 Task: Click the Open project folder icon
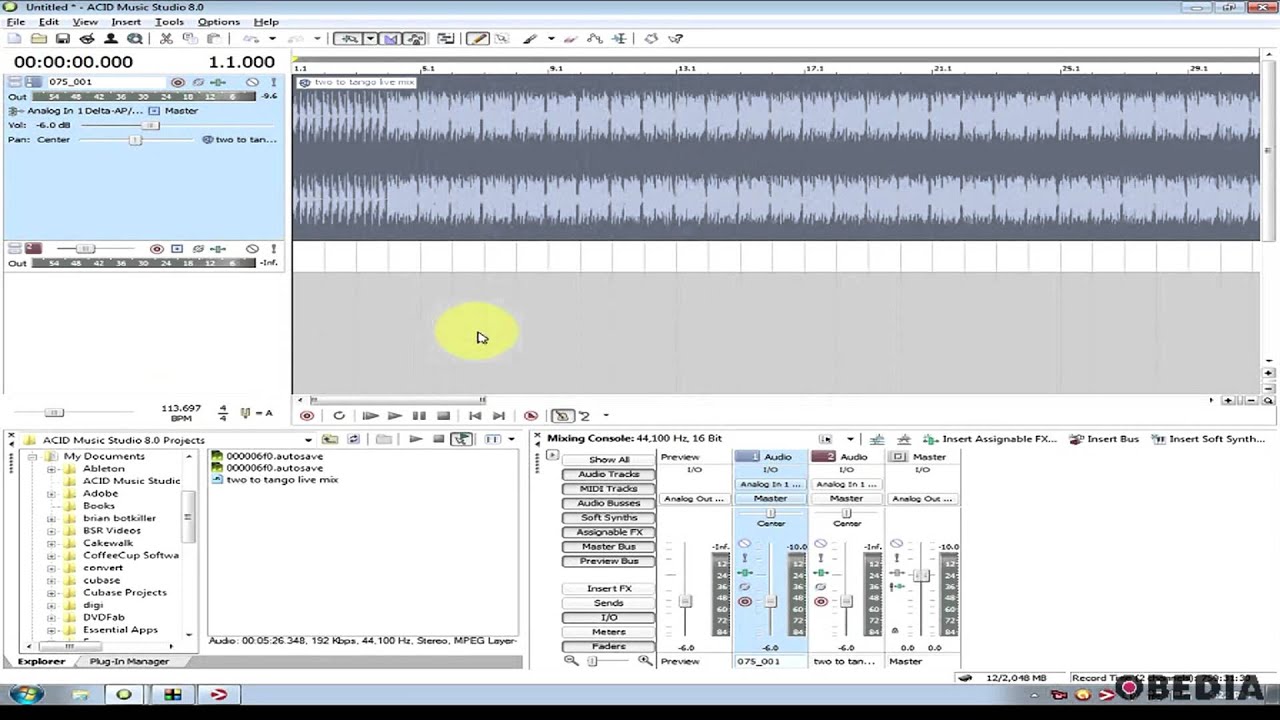tap(38, 39)
